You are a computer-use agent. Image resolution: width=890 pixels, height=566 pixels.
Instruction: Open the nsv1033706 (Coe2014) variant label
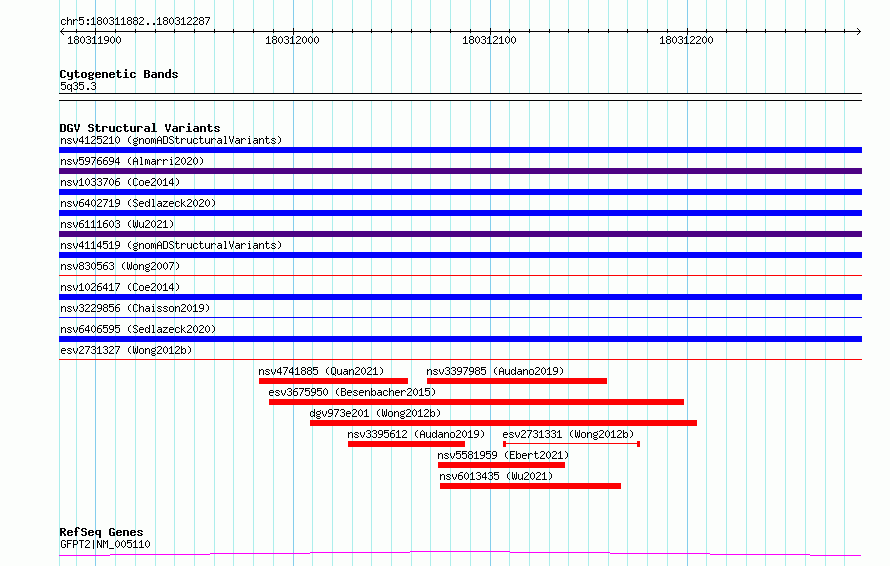[x=120, y=182]
